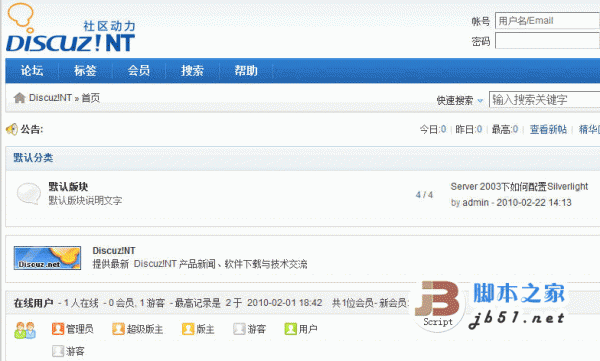Click the 默认版块说明文字 description text
The height and width of the screenshot is (361, 600).
coord(85,201)
